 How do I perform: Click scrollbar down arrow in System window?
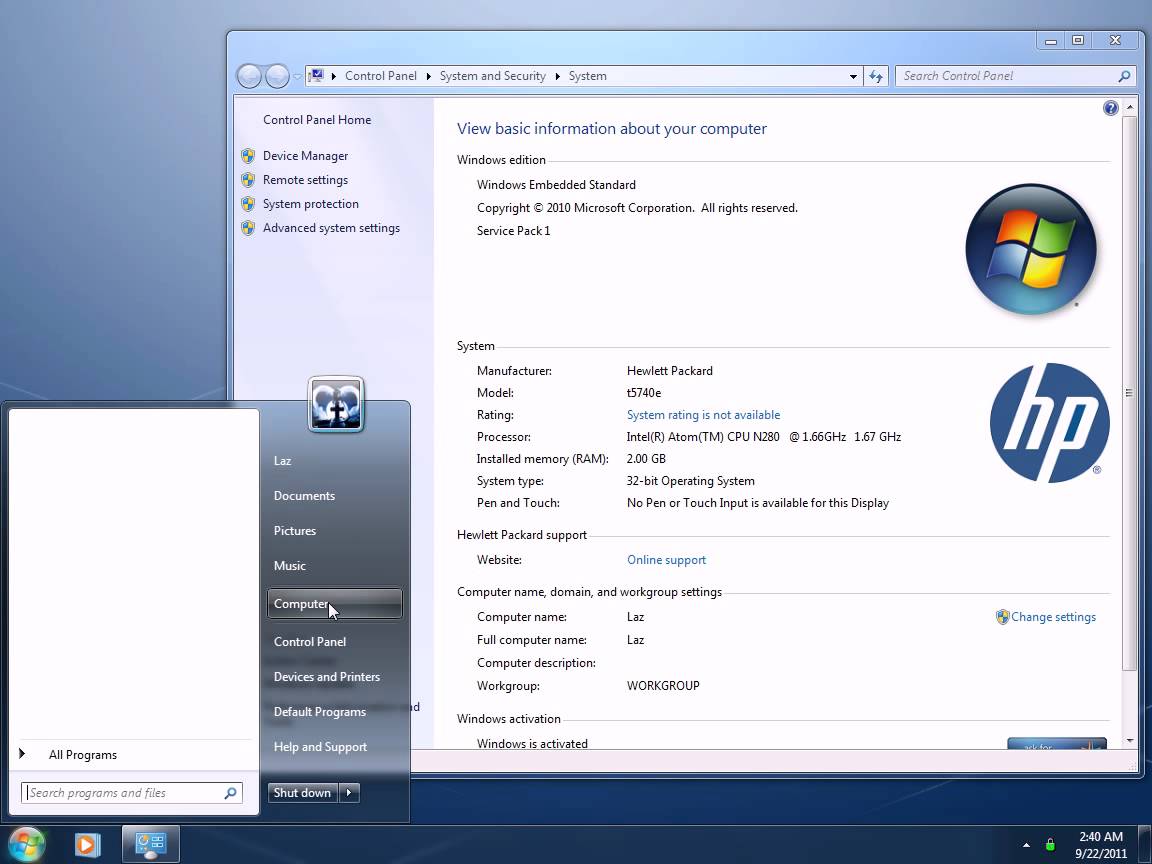click(x=1129, y=741)
